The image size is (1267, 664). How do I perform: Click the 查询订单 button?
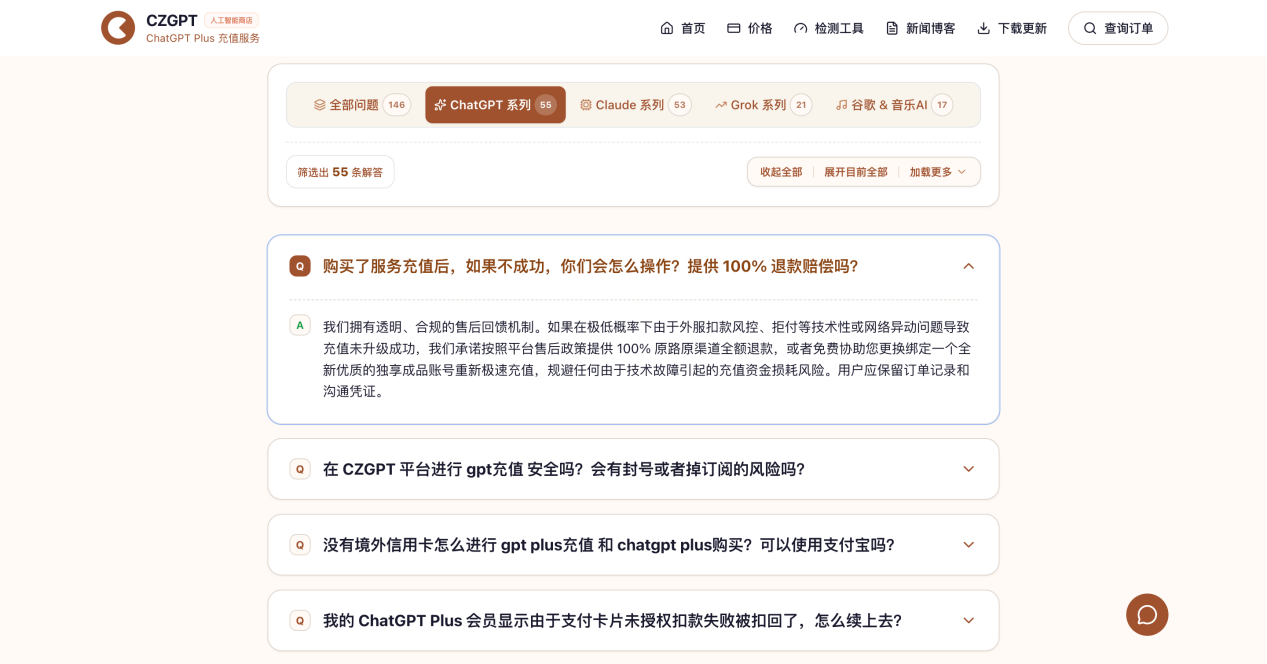click(x=1118, y=28)
